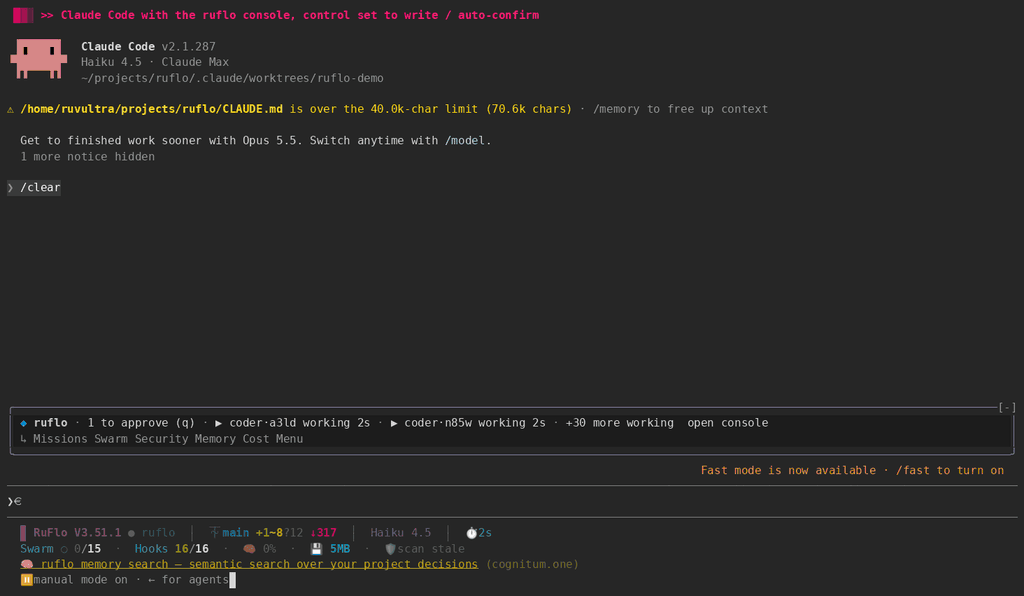Click the 'Fast mode is now available' notice
Viewport: 1024px width, 596px height.
(x=788, y=470)
